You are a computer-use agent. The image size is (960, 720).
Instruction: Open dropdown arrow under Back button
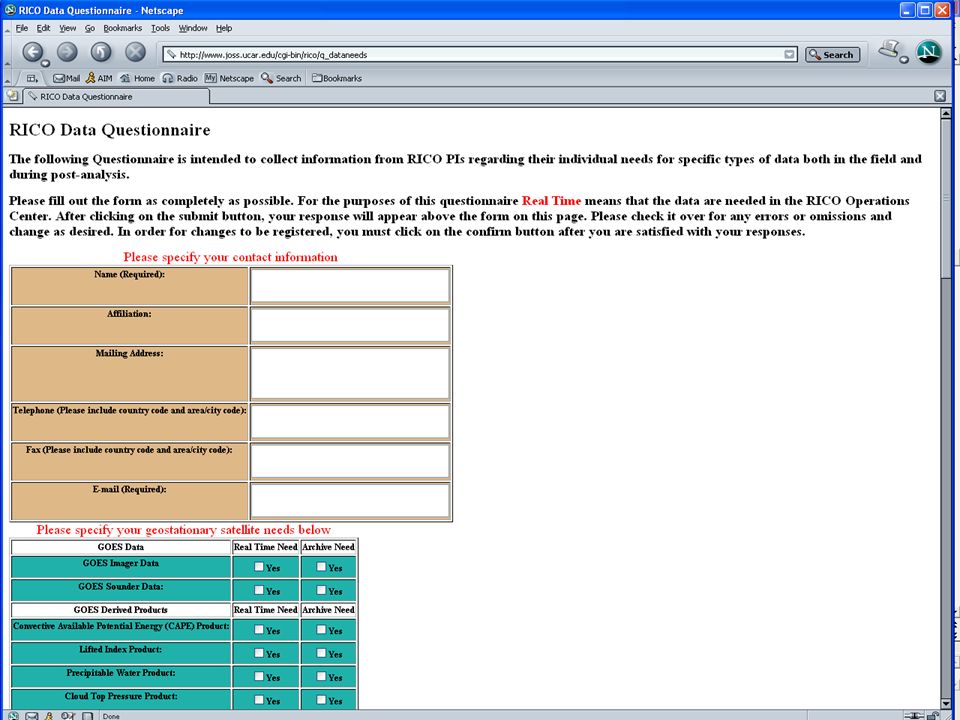[45, 63]
